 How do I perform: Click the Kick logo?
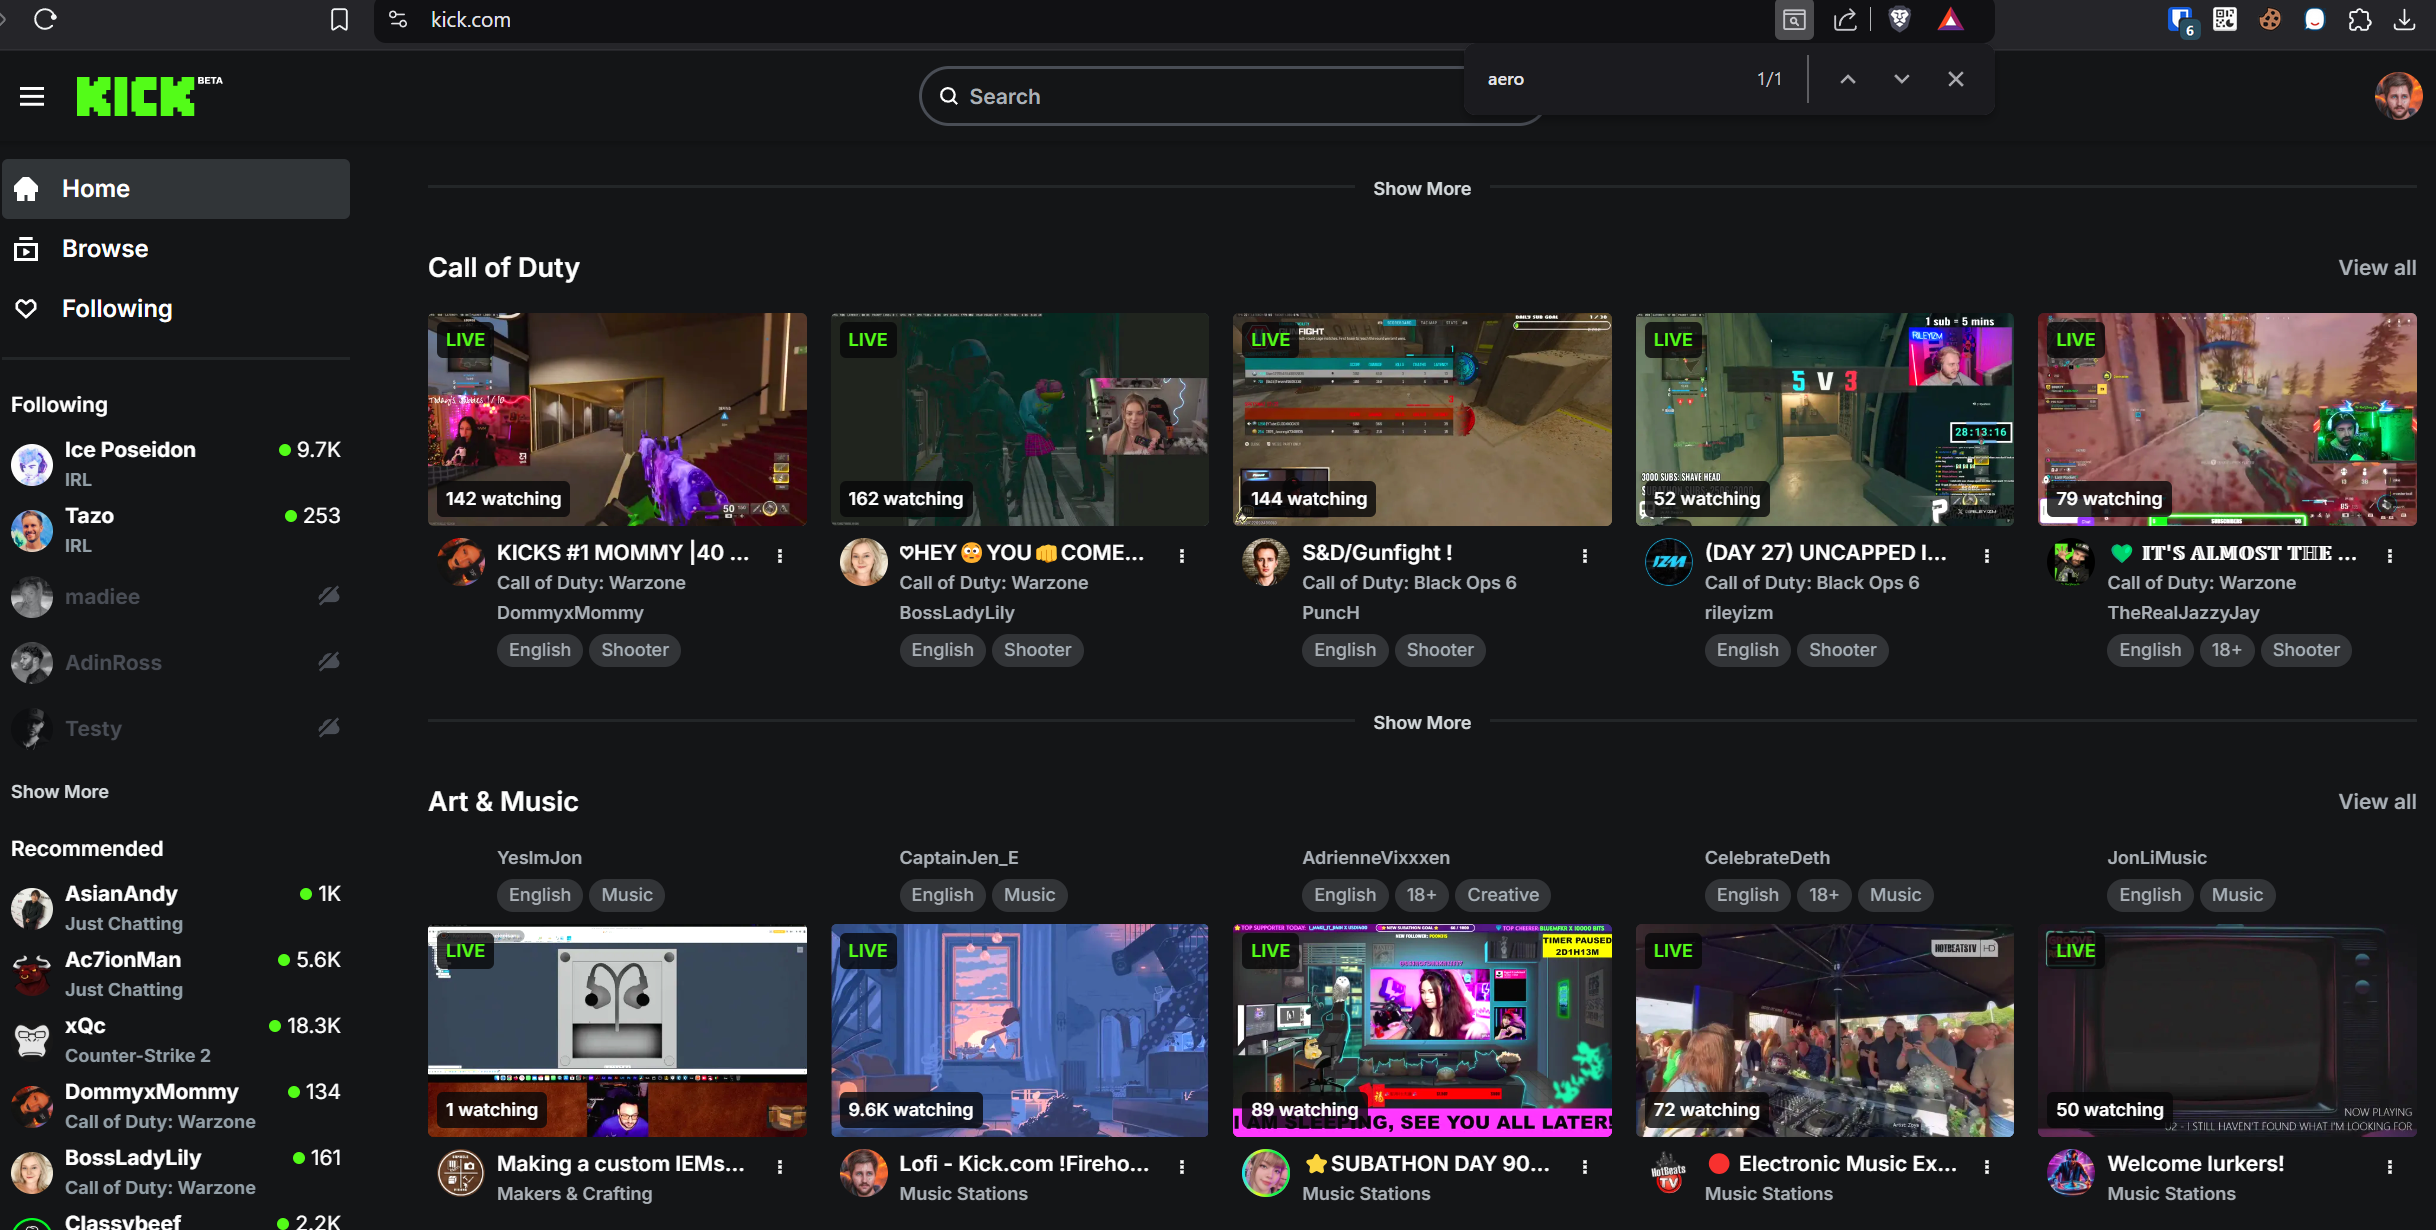[137, 96]
